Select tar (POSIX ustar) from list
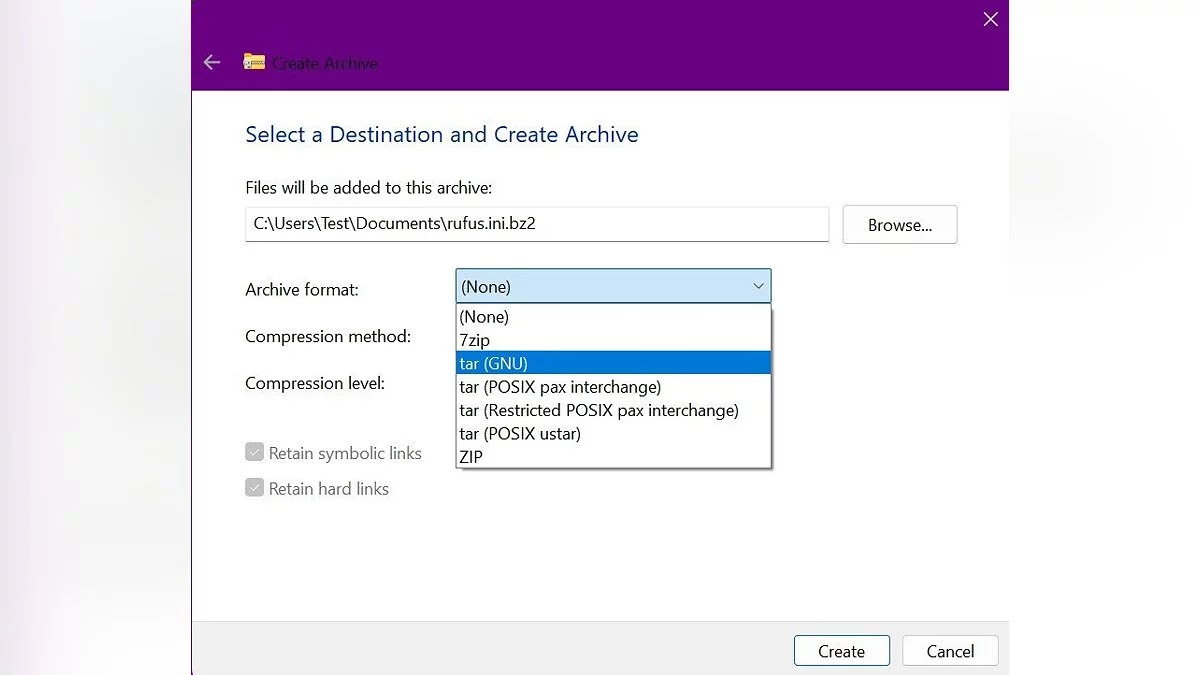Viewport: 1200px width, 675px height. [520, 434]
